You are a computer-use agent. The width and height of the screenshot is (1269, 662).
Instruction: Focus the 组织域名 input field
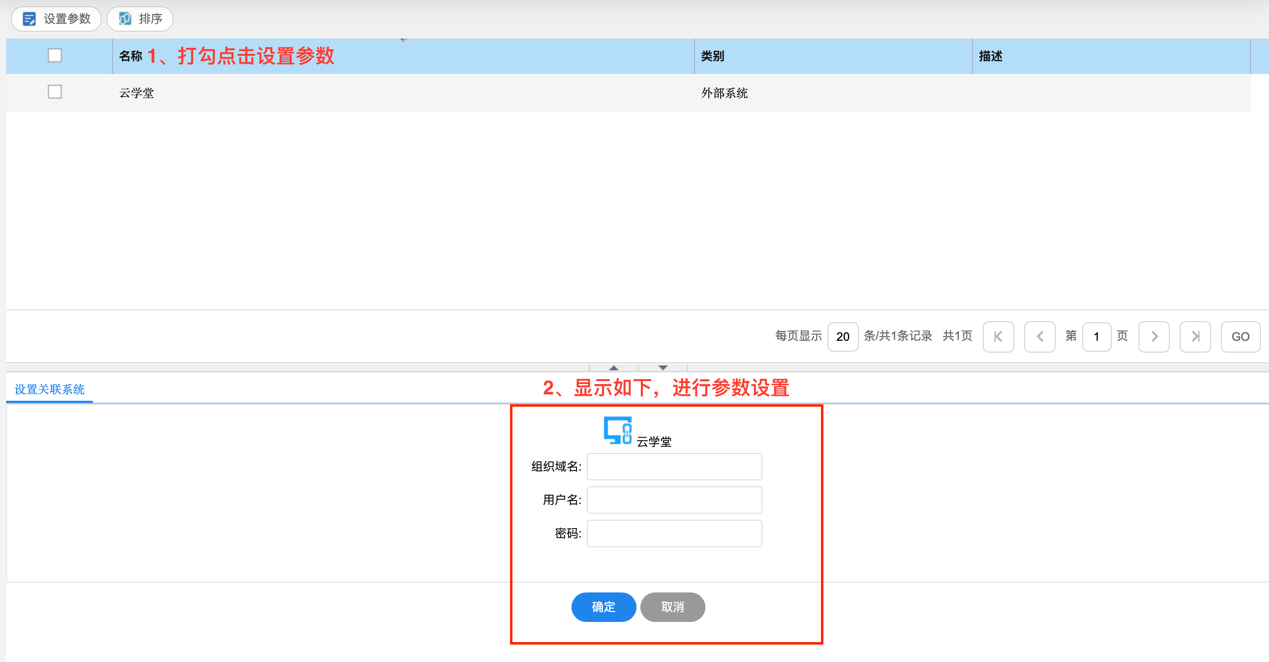(674, 467)
